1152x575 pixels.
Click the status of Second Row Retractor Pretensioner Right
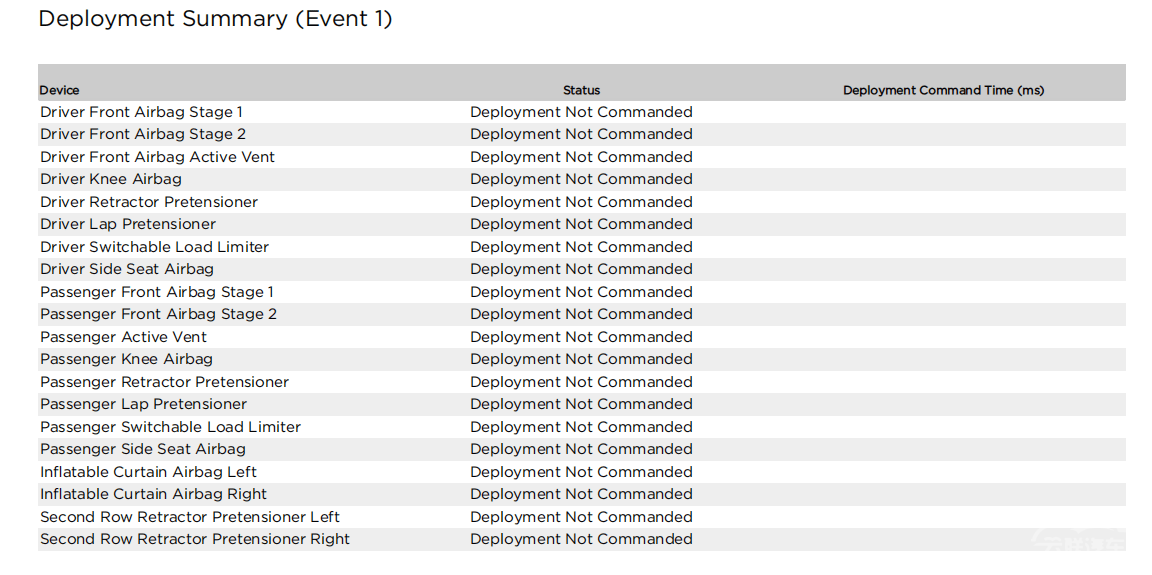581,539
